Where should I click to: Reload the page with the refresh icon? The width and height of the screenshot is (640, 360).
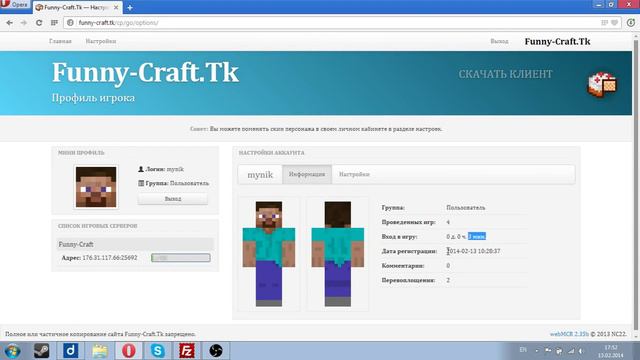(39, 23)
